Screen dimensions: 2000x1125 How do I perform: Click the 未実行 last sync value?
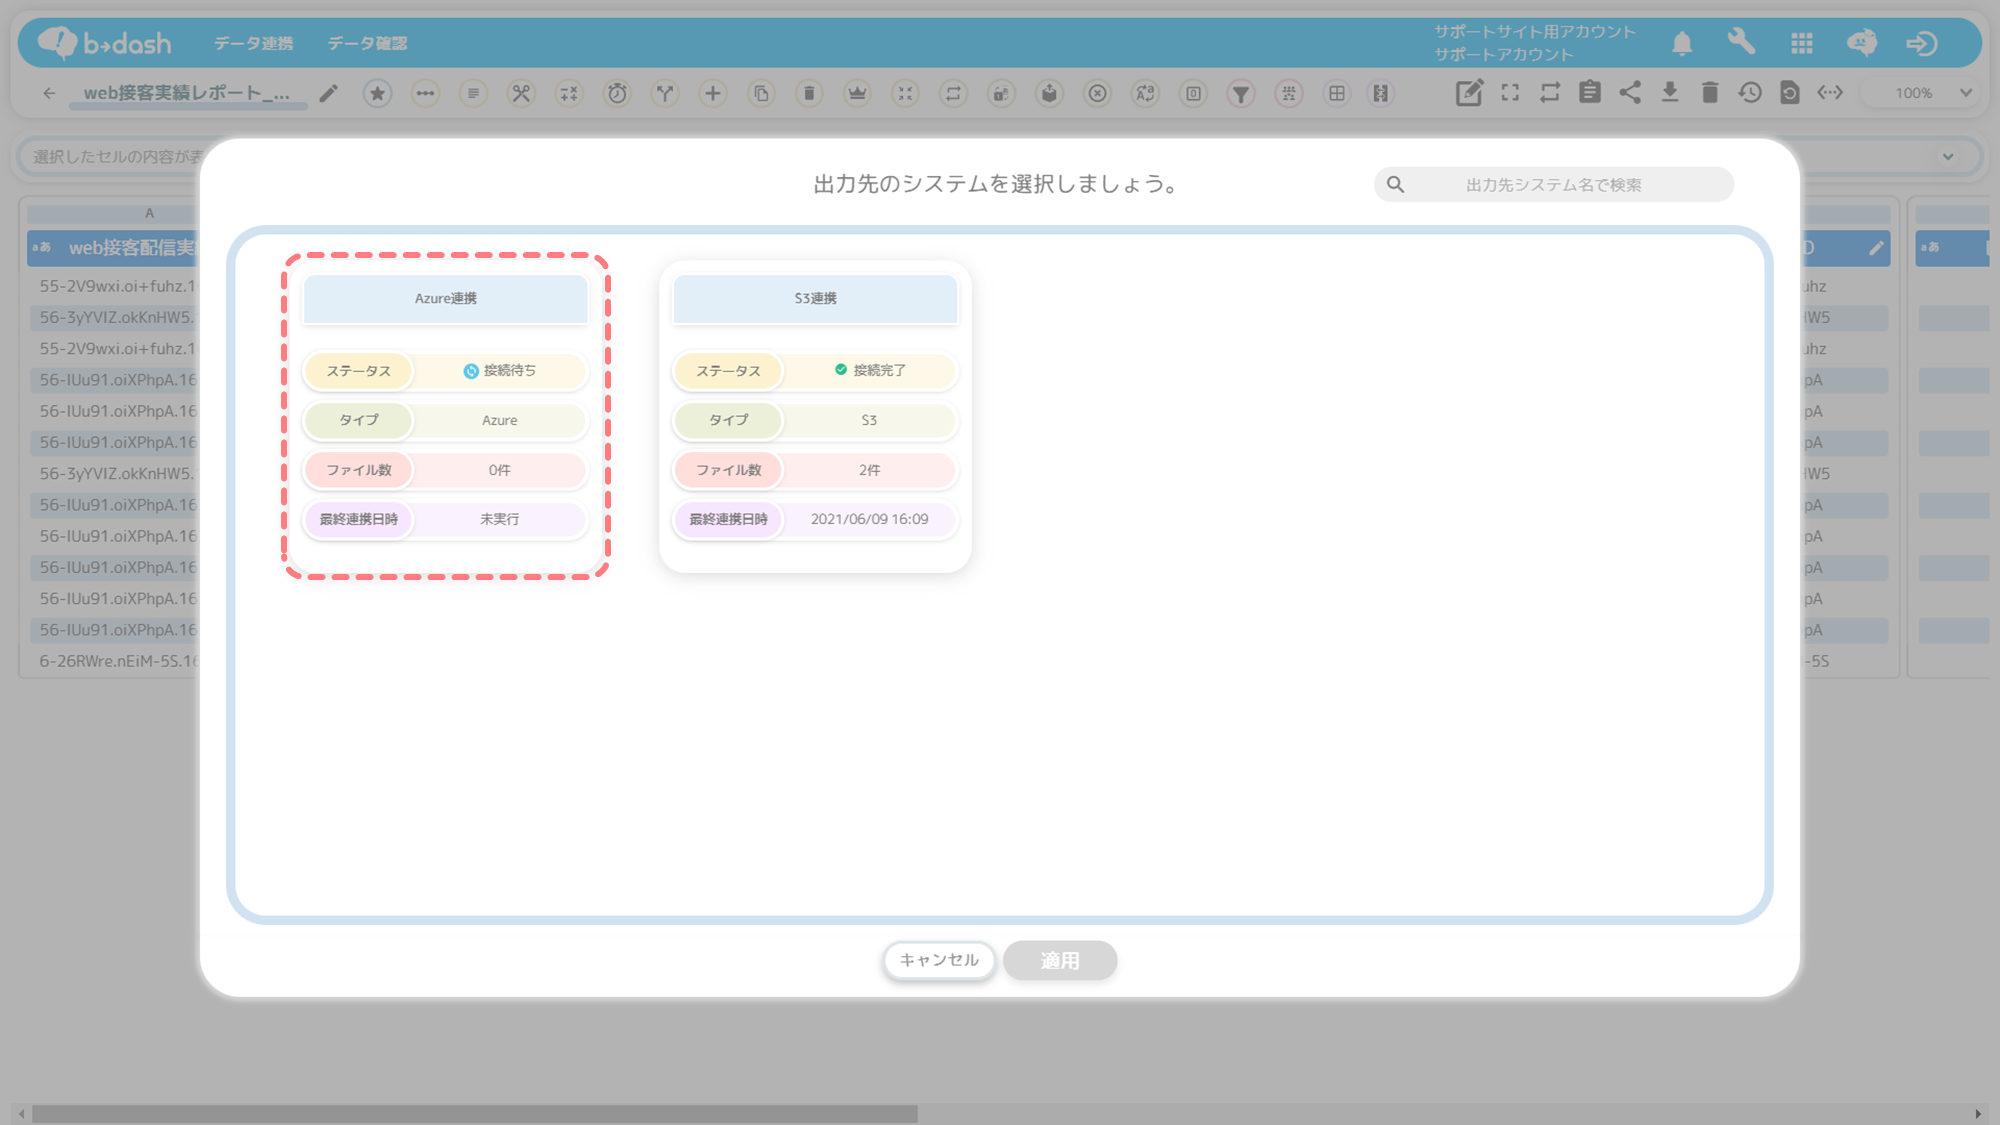[499, 519]
